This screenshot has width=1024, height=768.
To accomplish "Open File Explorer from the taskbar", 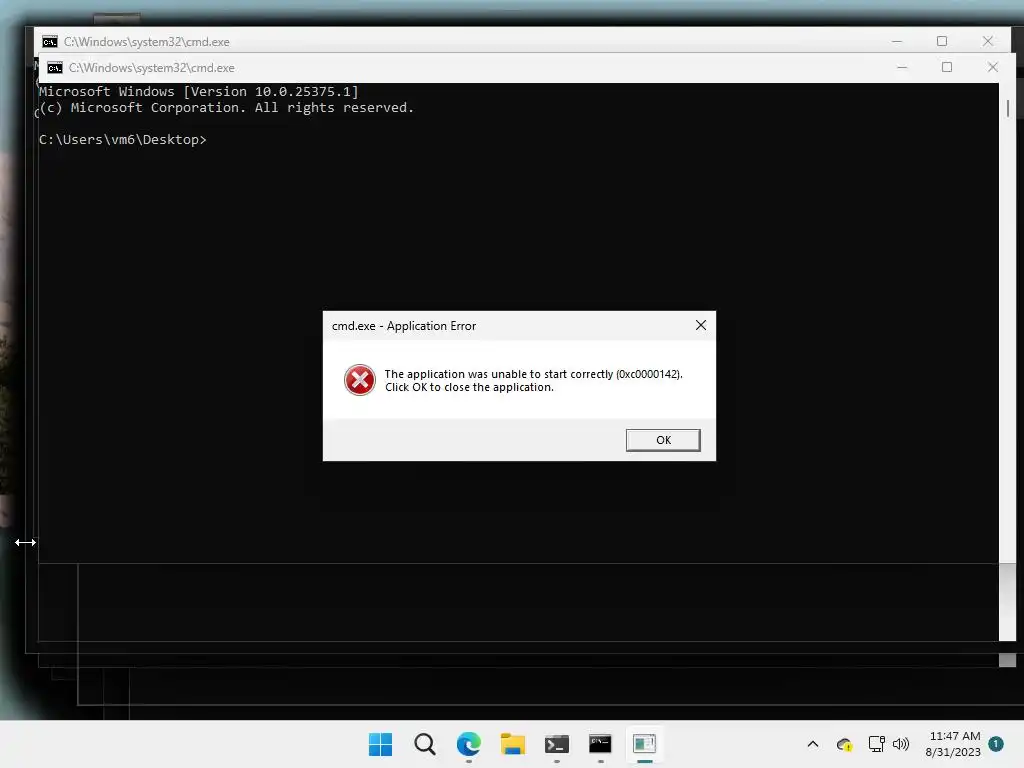I will (513, 744).
